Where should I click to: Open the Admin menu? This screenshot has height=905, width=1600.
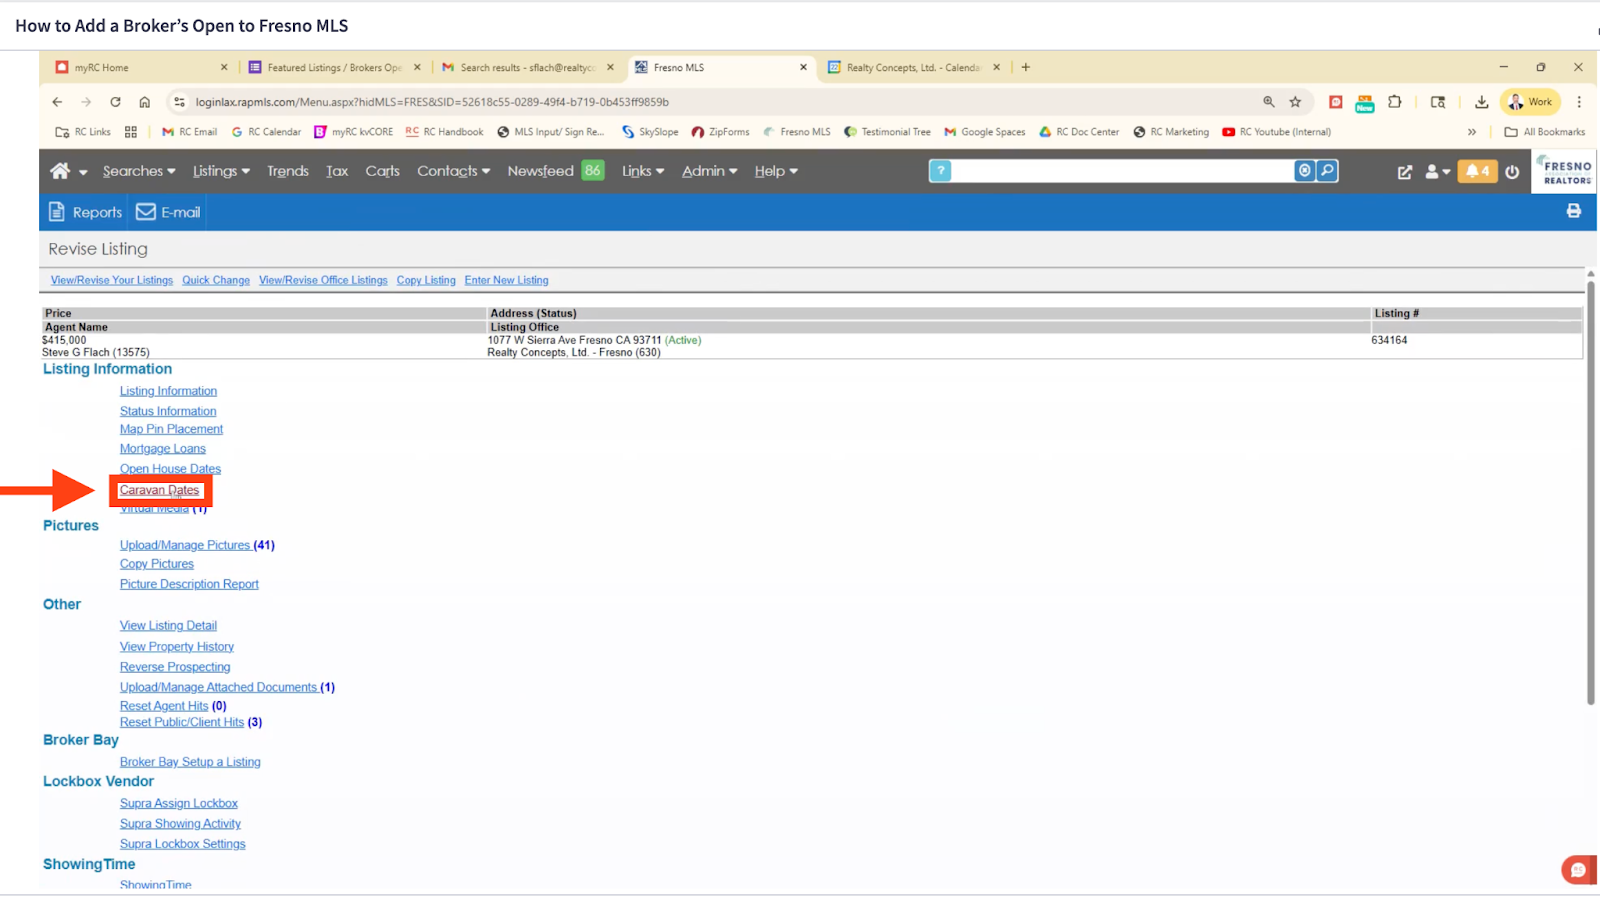click(x=709, y=171)
